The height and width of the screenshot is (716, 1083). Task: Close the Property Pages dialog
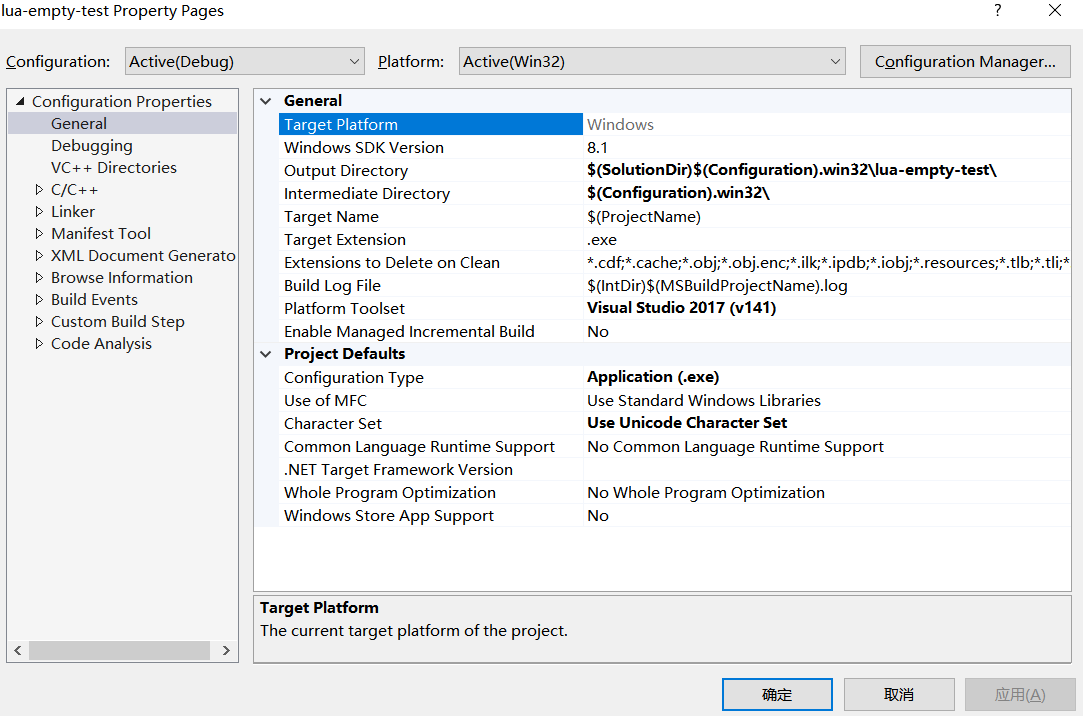(x=1055, y=11)
